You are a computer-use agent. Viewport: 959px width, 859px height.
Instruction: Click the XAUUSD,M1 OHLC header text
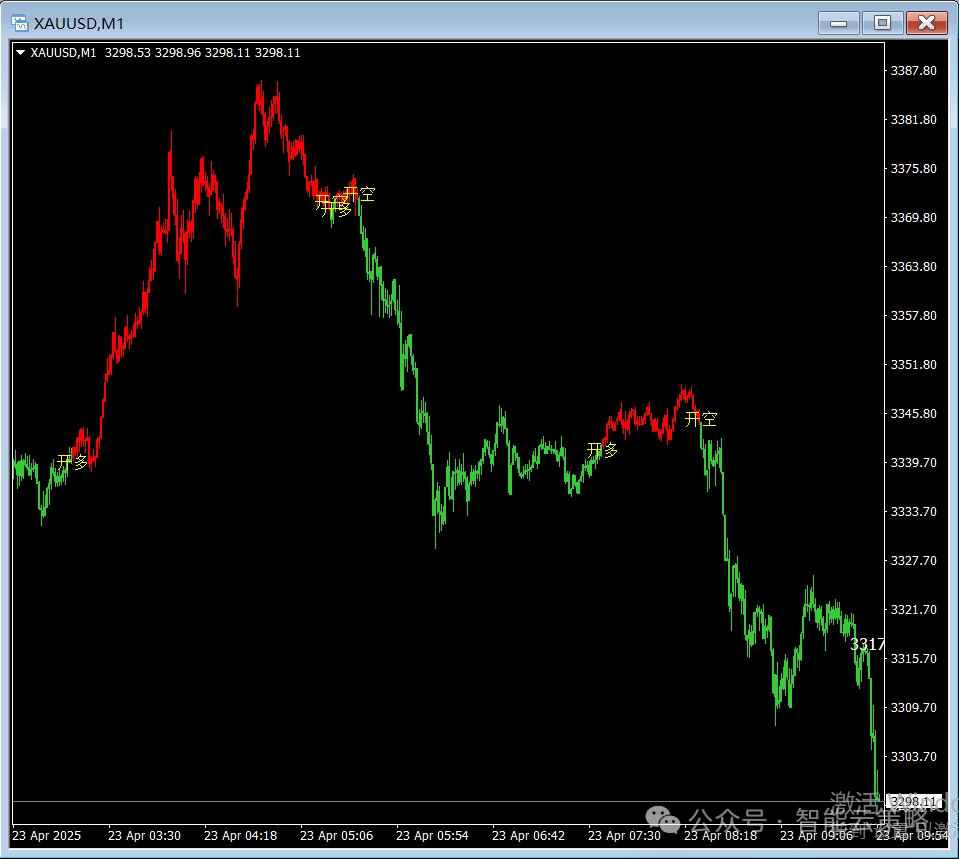[166, 53]
